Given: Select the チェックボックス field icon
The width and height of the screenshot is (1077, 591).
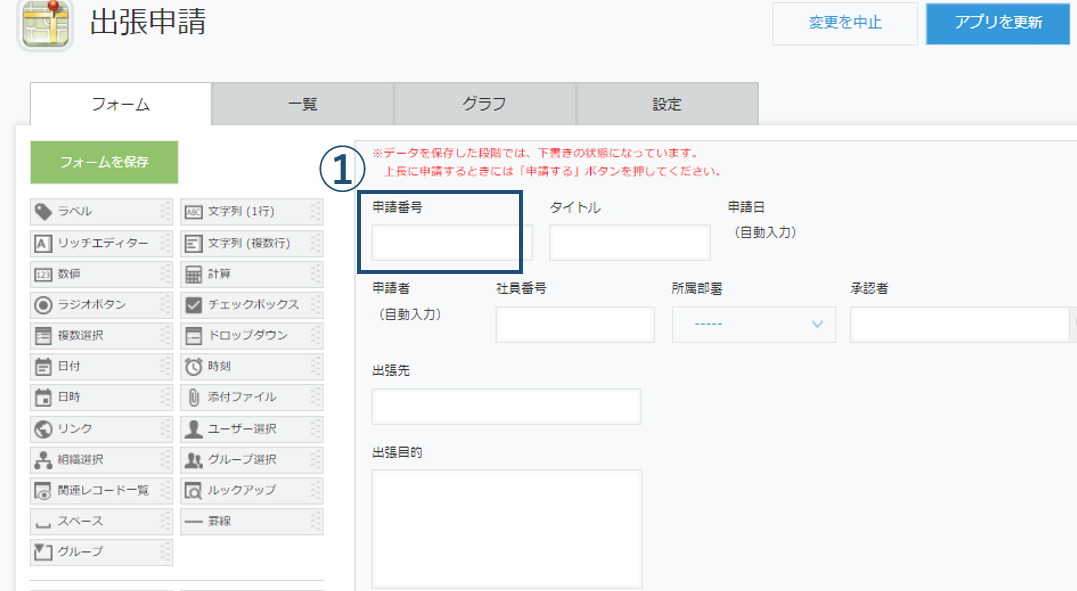Looking at the screenshot, I should click(194, 304).
